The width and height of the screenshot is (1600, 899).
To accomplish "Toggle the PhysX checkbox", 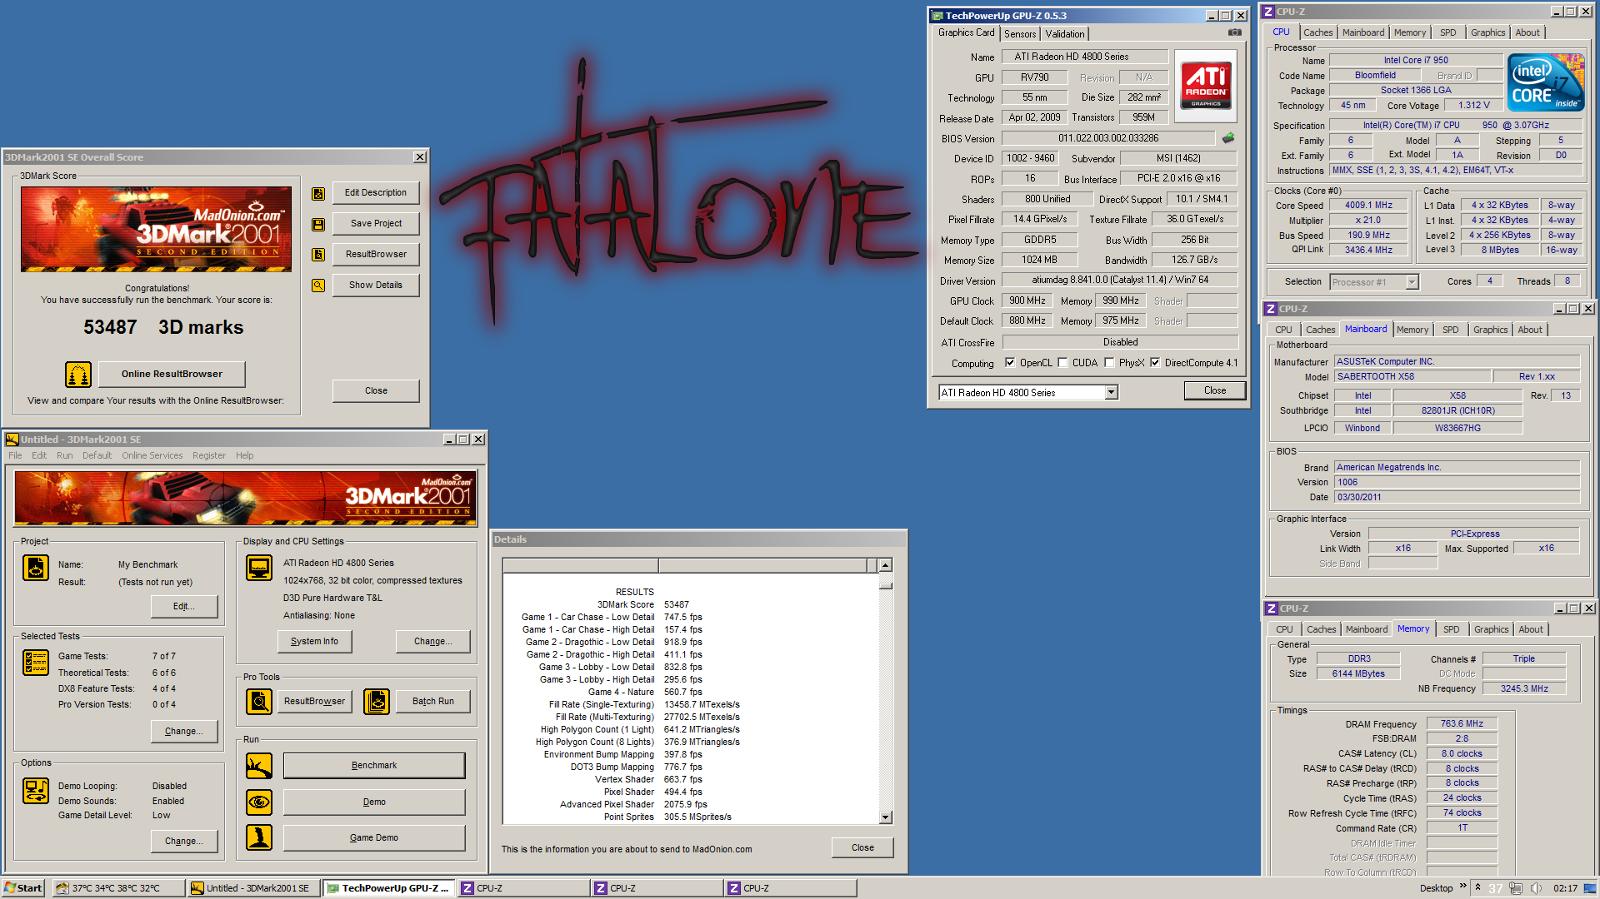I will [1109, 363].
